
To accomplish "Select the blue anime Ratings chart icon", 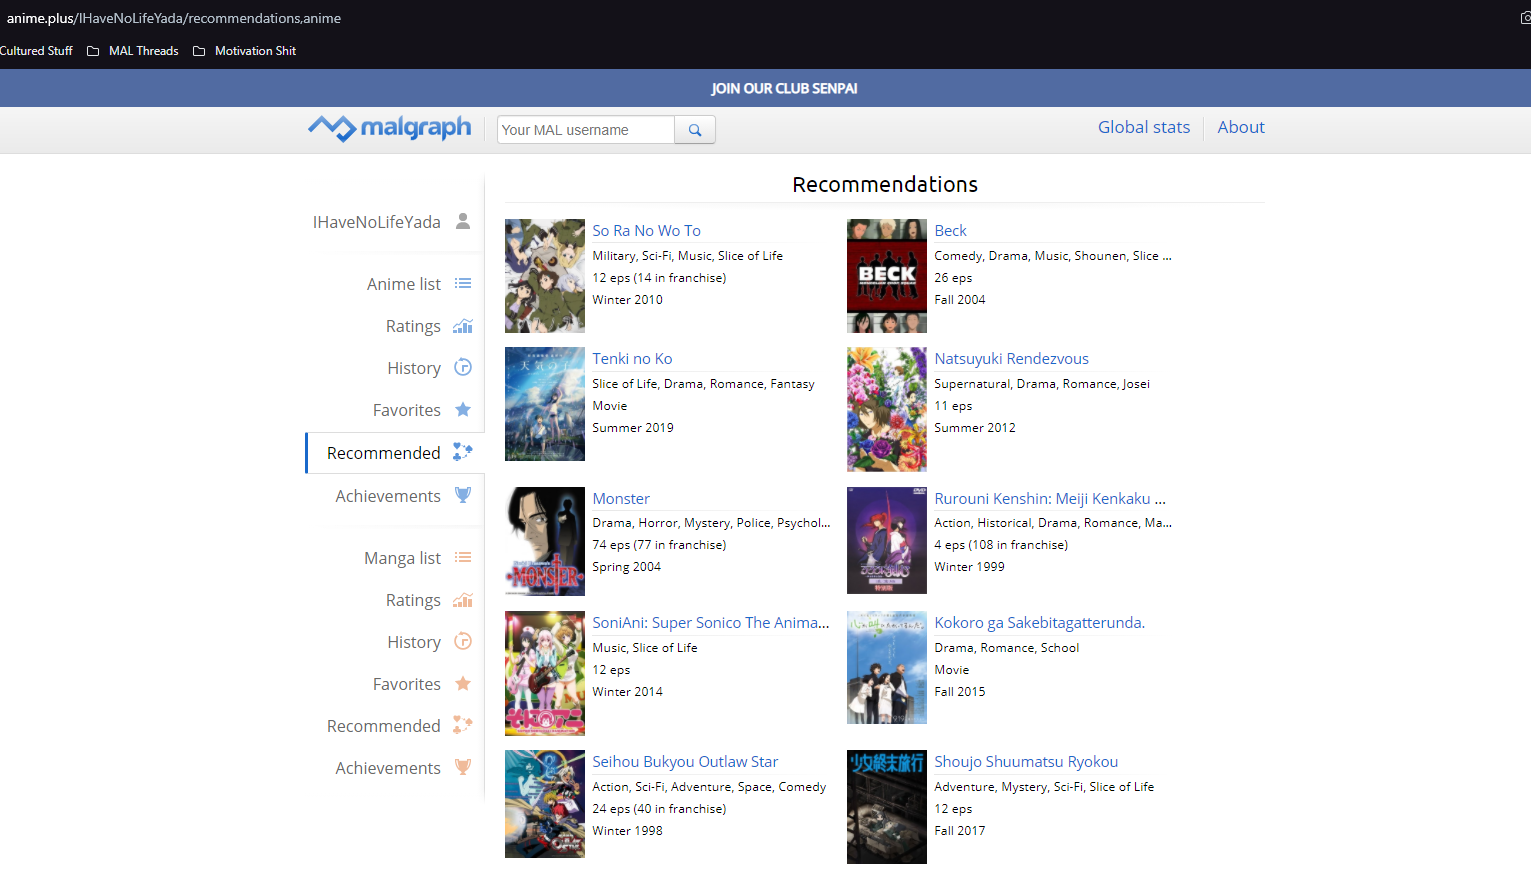I will (x=462, y=326).
